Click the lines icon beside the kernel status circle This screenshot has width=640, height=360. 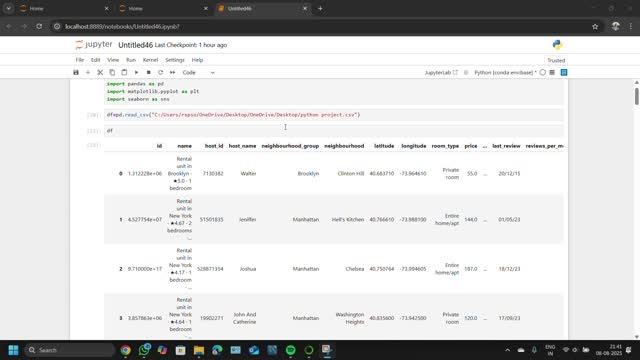552,72
